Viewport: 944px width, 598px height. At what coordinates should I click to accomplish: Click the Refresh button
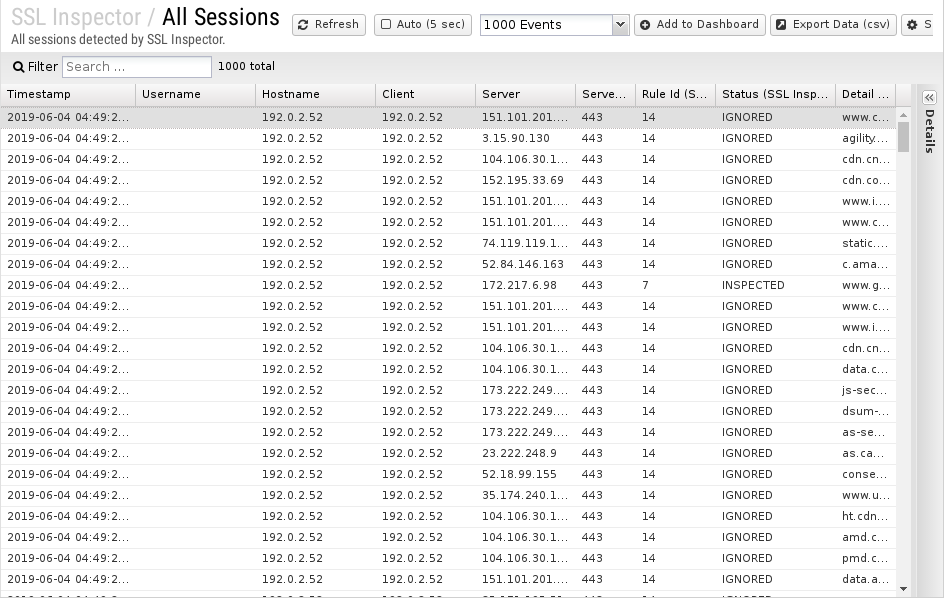(x=329, y=25)
